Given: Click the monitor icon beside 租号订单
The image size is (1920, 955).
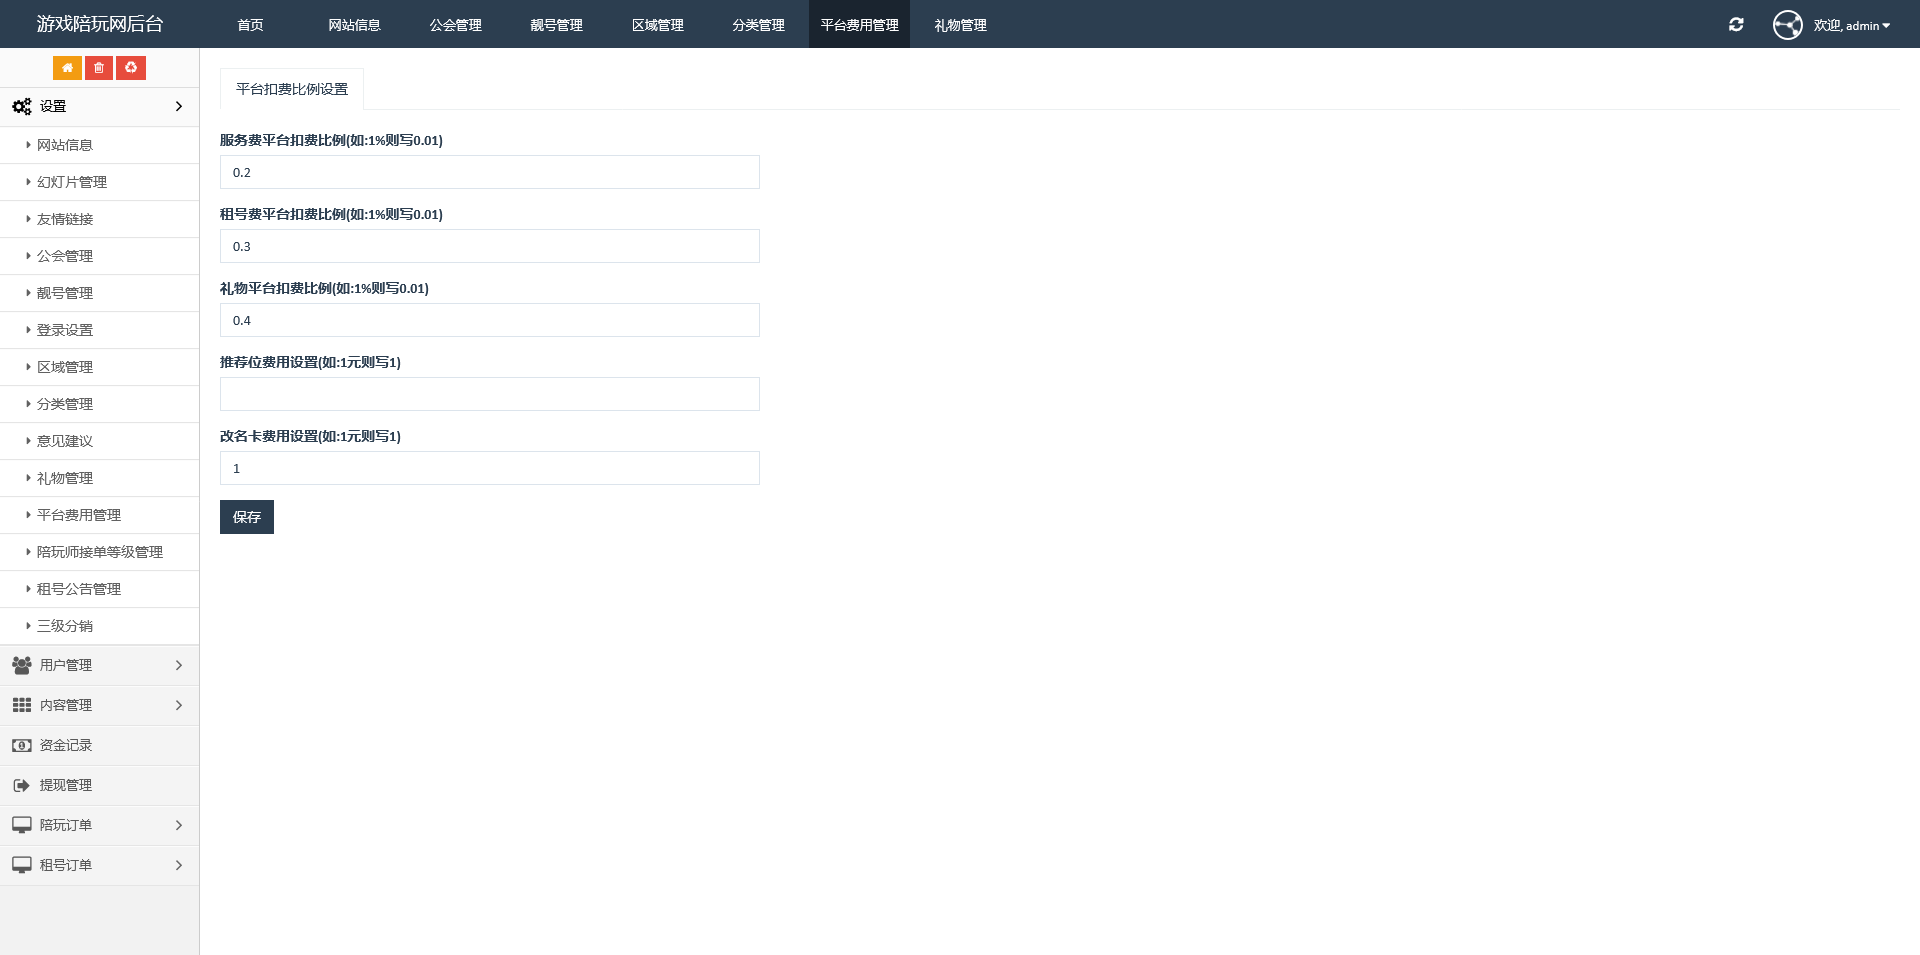Looking at the screenshot, I should point(22,865).
